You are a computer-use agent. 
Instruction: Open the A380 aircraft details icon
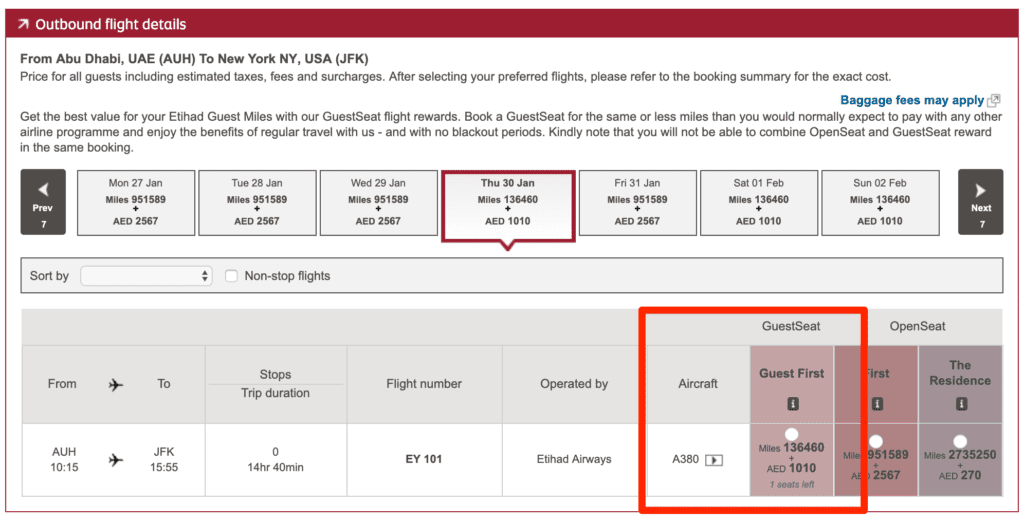pyautogui.click(x=714, y=460)
